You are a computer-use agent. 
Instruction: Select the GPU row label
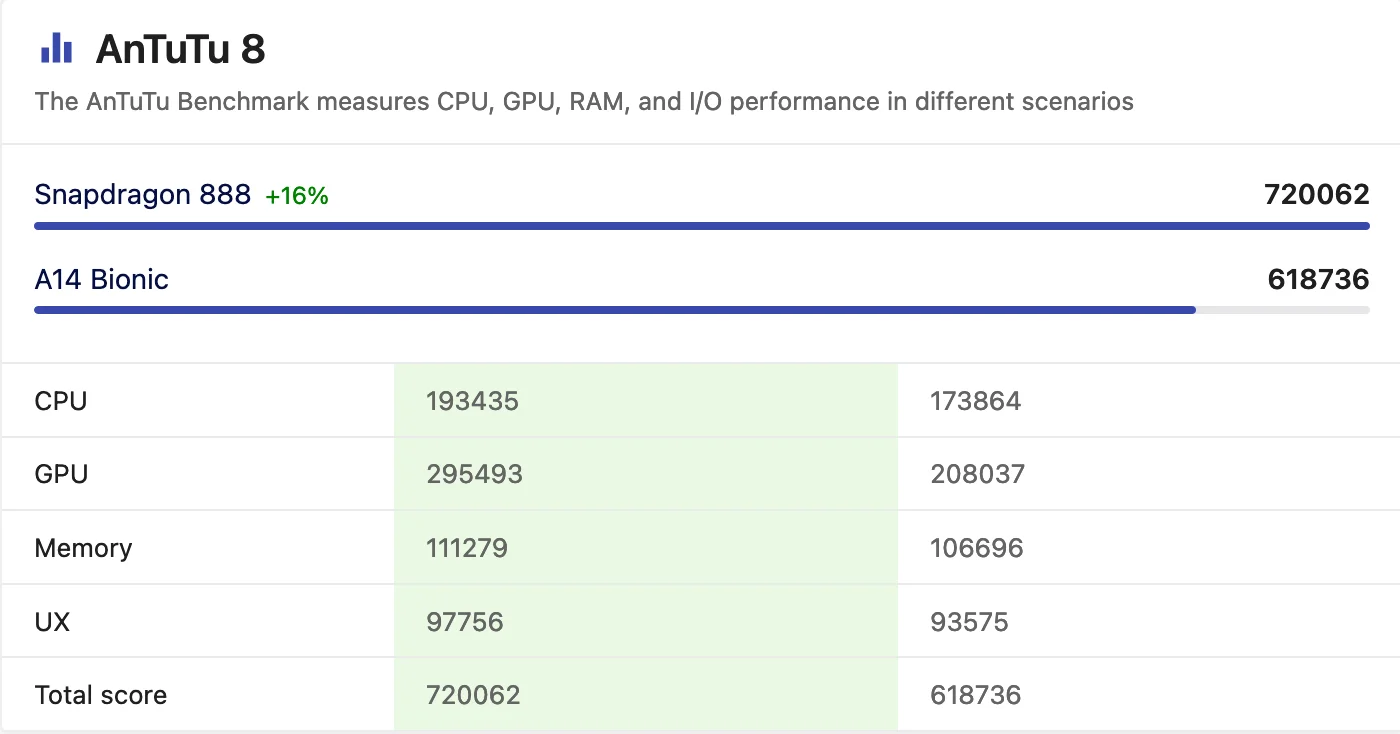point(61,474)
